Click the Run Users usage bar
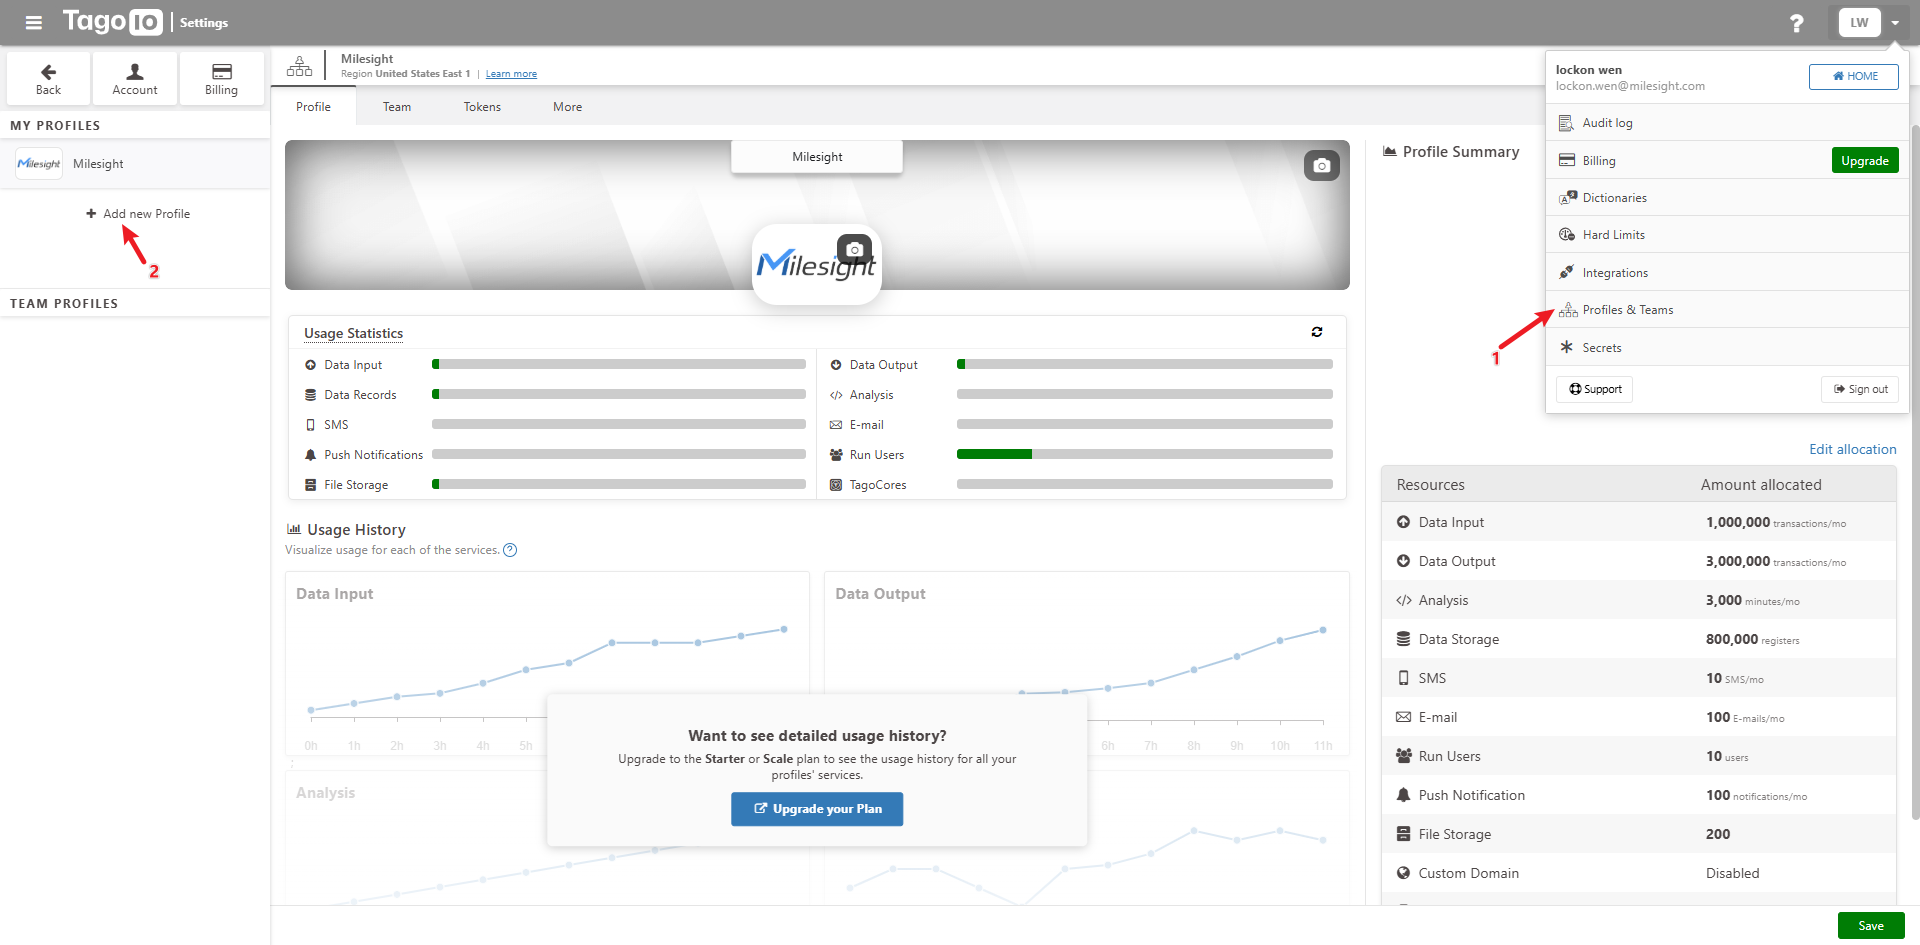 1145,455
